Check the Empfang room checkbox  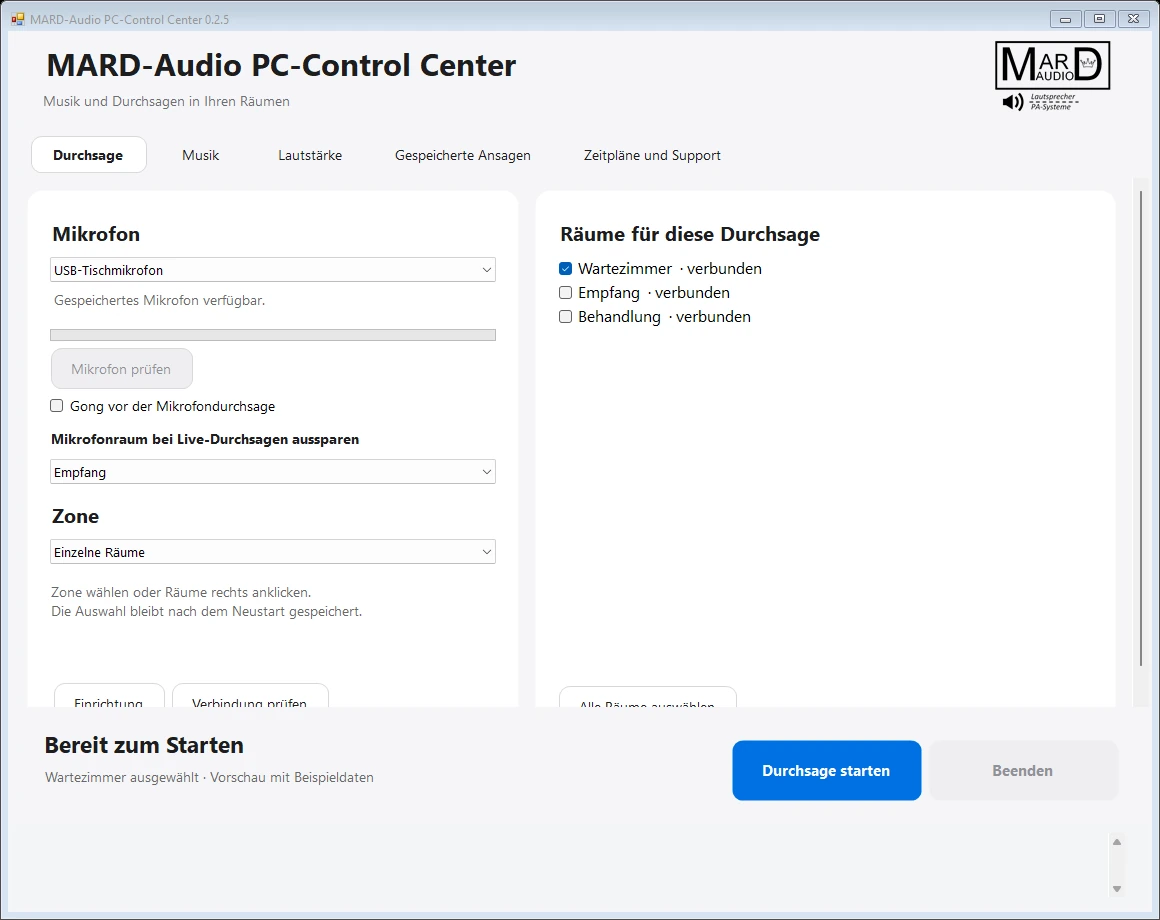tap(566, 292)
